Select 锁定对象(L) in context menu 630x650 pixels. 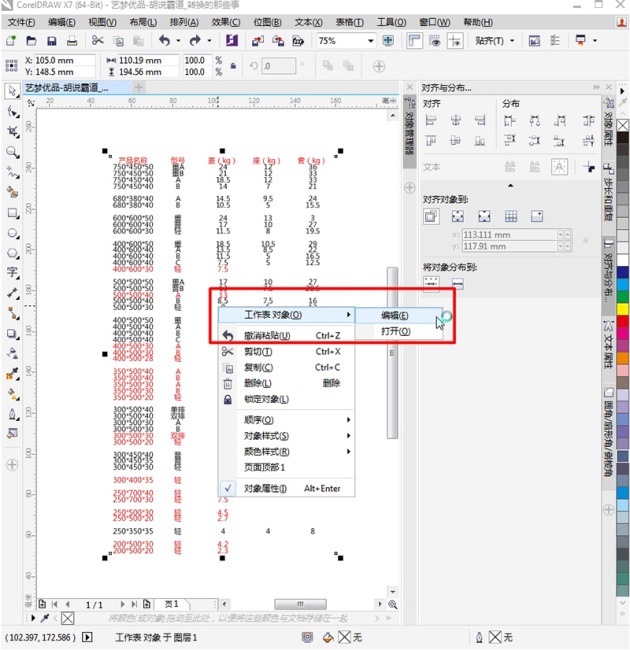pyautogui.click(x=287, y=400)
